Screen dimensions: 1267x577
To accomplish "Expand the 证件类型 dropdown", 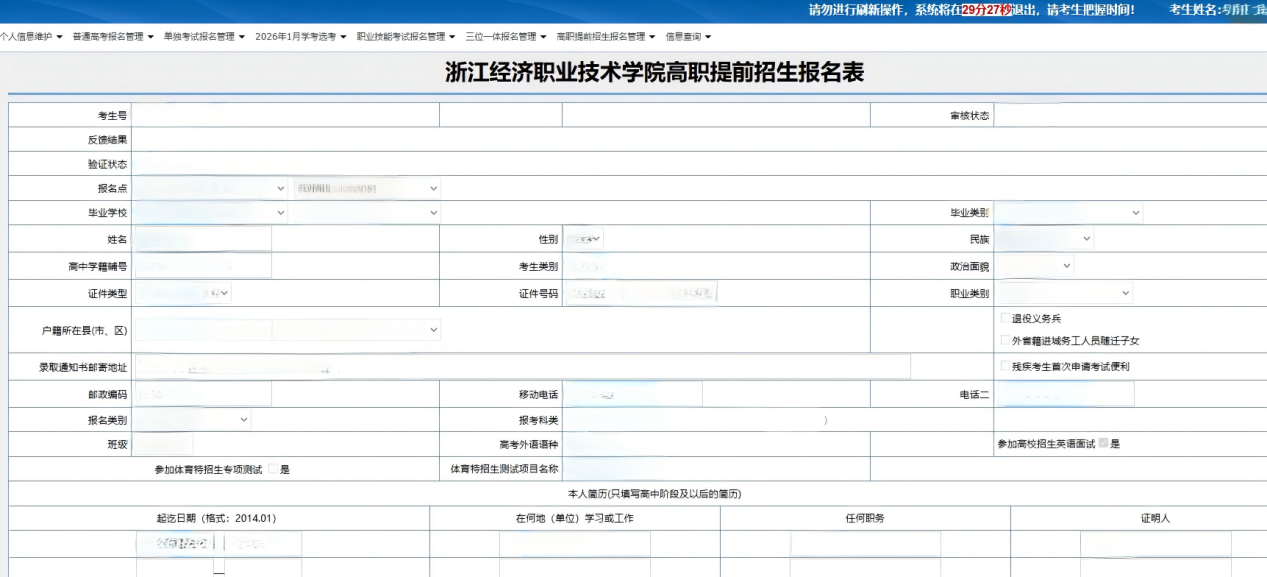I will 183,292.
